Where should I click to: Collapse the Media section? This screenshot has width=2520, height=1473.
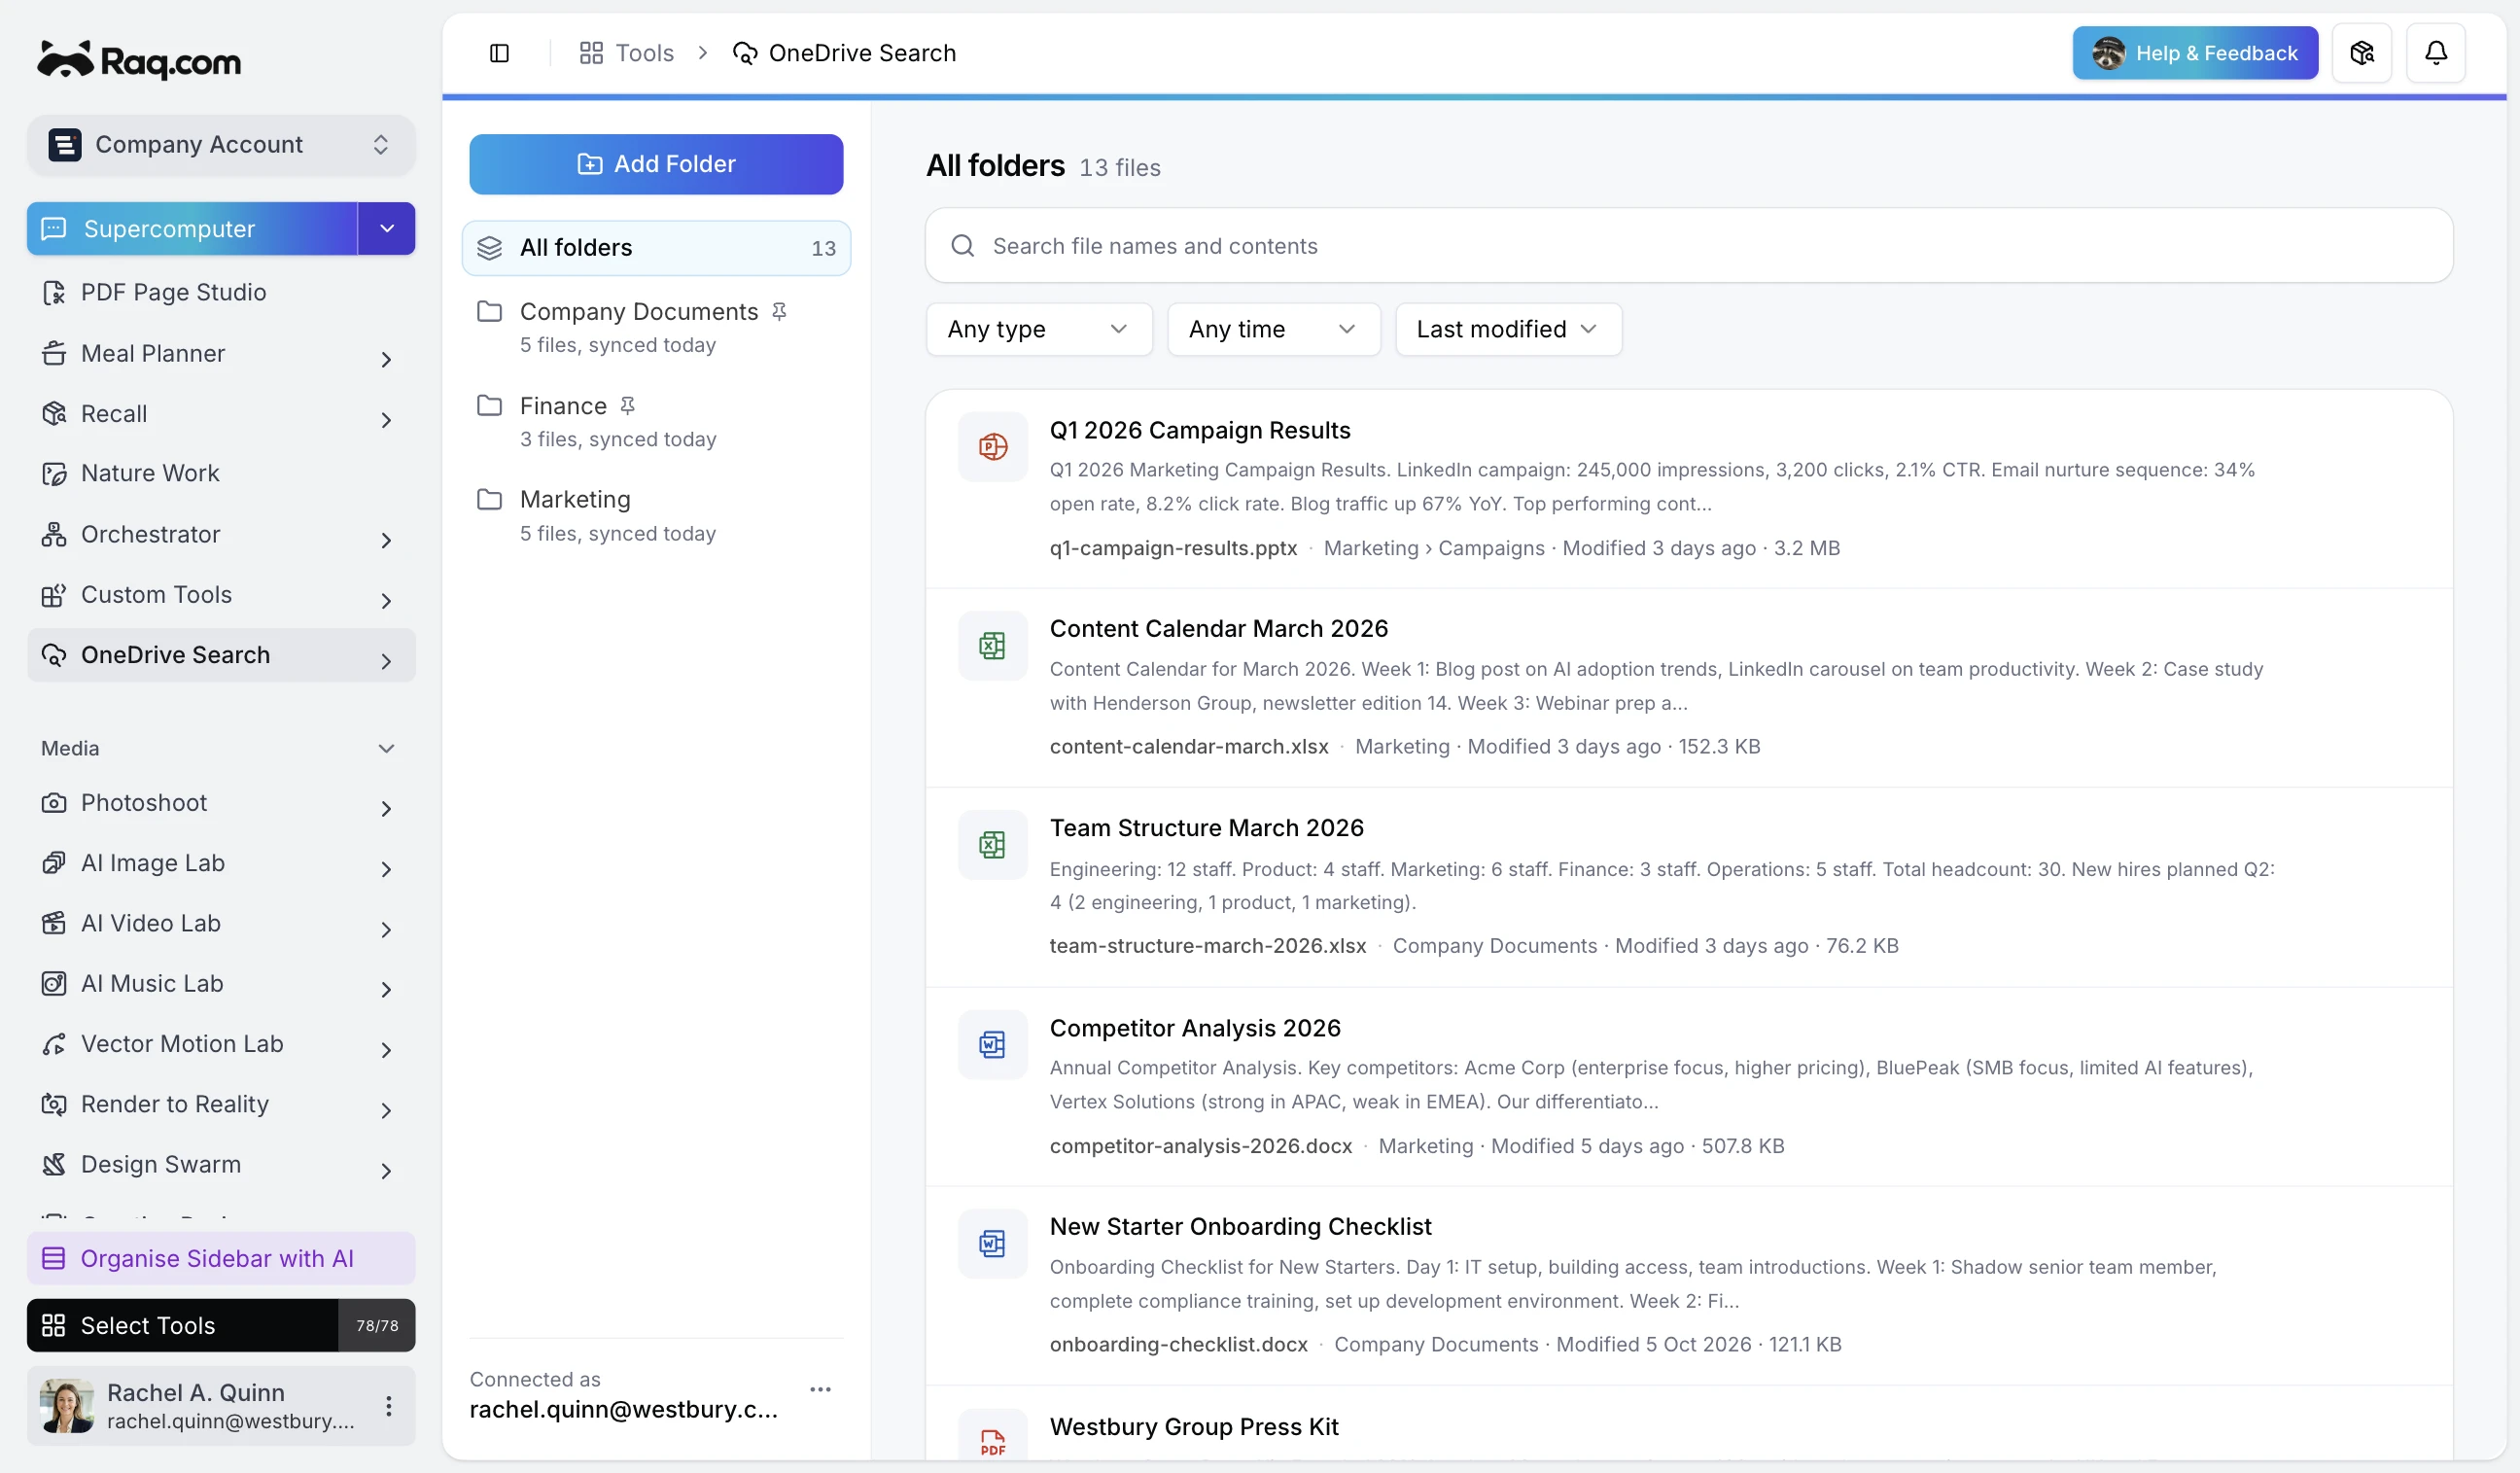point(386,748)
